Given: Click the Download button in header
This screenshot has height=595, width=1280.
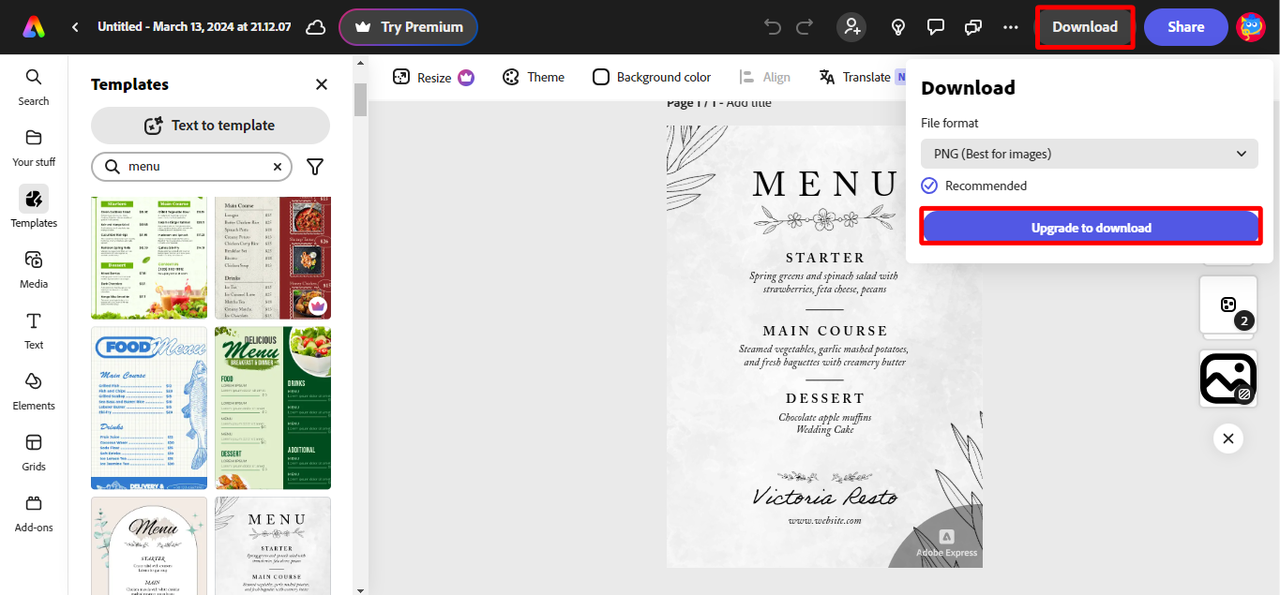Looking at the screenshot, I should click(1085, 27).
